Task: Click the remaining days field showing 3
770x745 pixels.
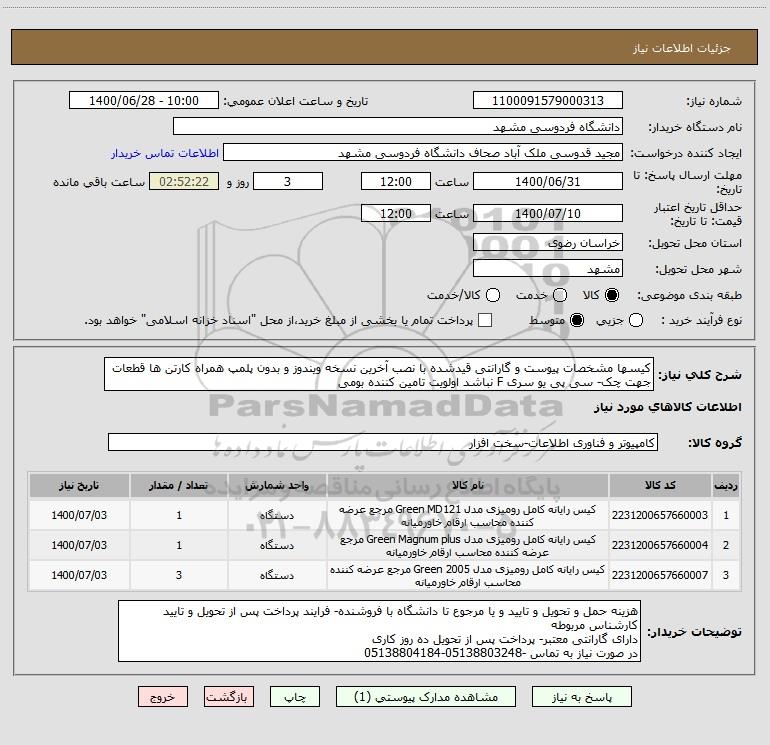Action: [x=288, y=181]
